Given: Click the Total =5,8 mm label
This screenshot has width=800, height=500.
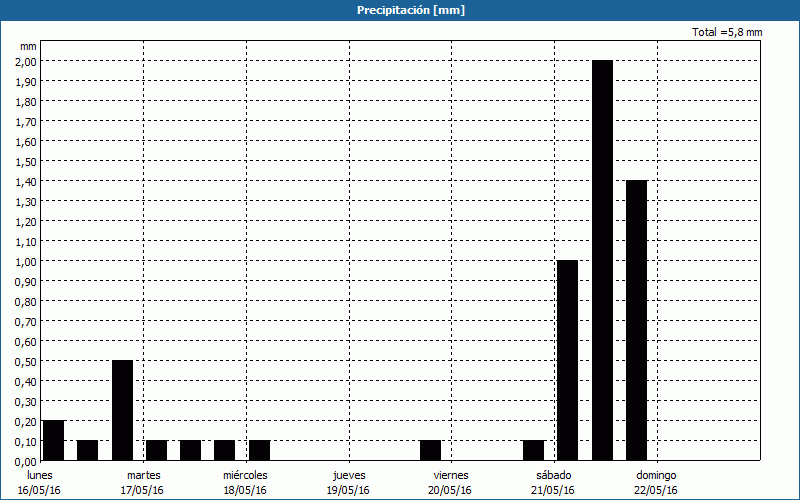Looking at the screenshot, I should (x=727, y=32).
